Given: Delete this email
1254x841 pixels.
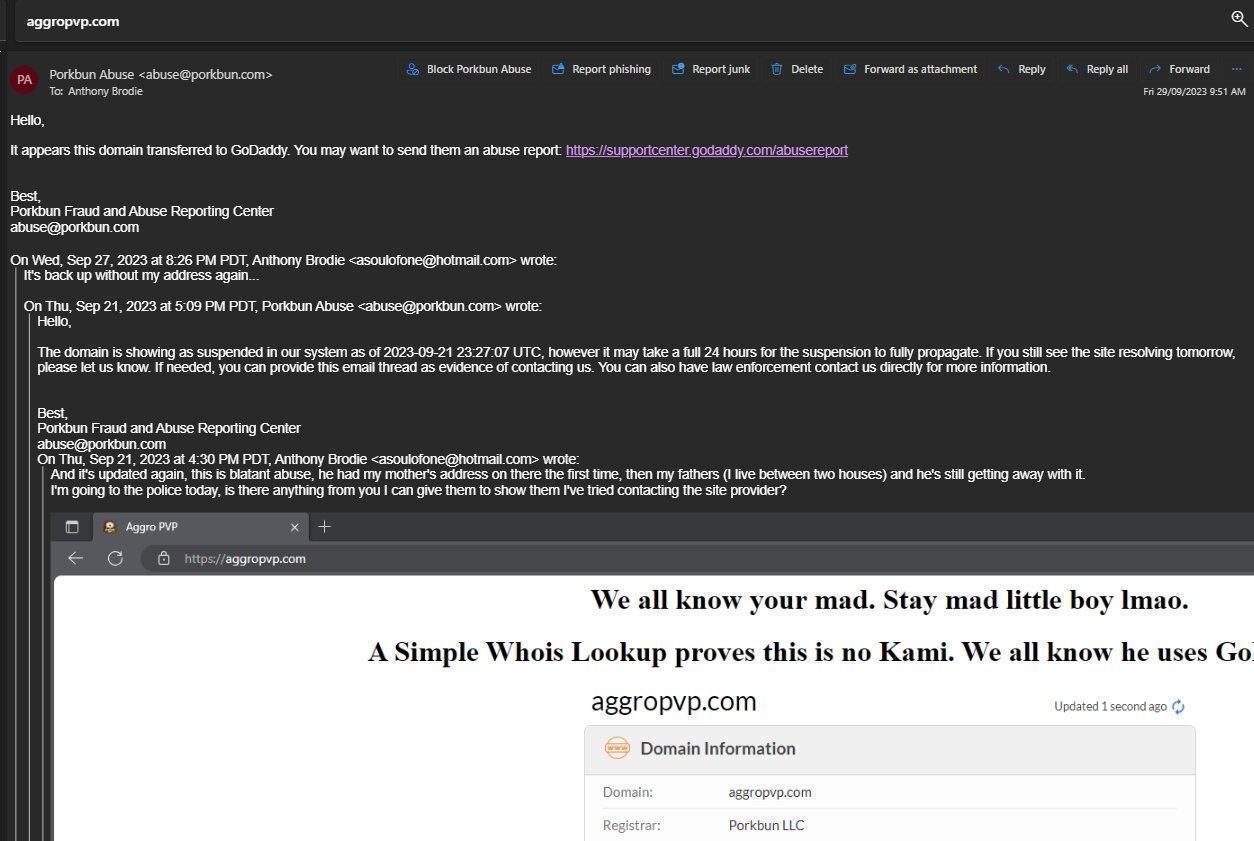Looking at the screenshot, I should (797, 69).
